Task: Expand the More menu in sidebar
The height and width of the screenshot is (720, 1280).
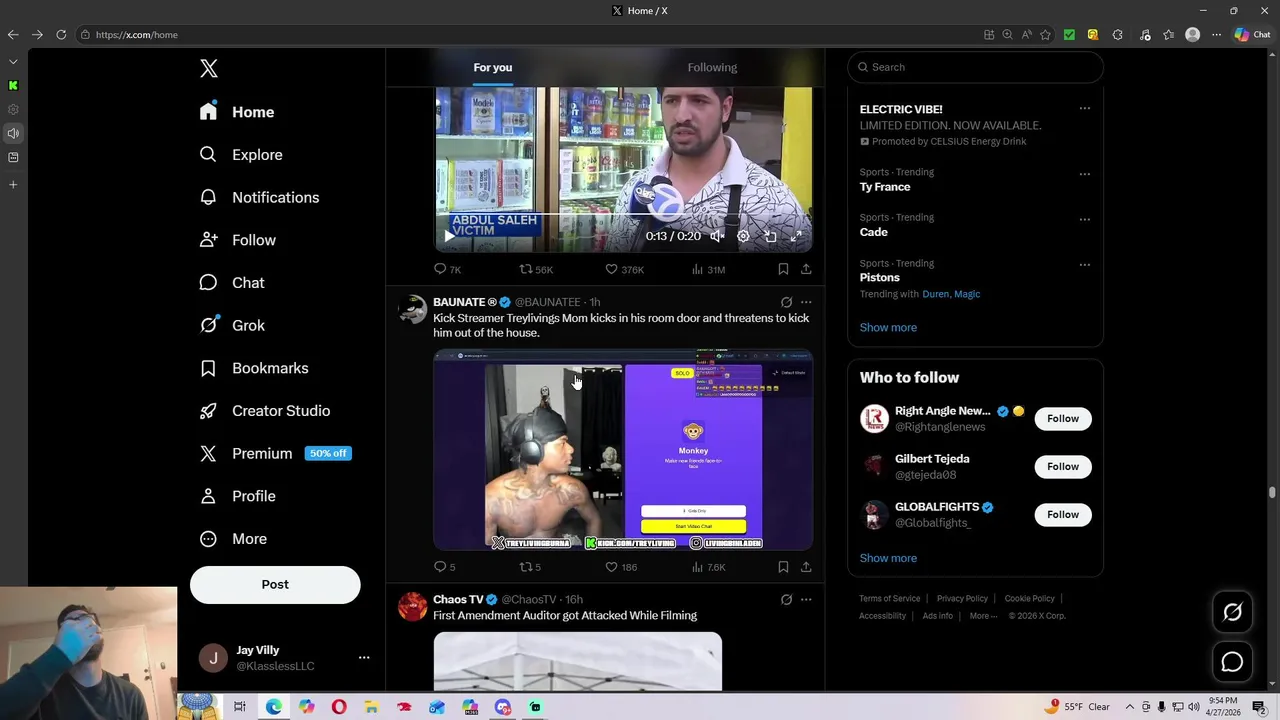Action: click(x=234, y=539)
